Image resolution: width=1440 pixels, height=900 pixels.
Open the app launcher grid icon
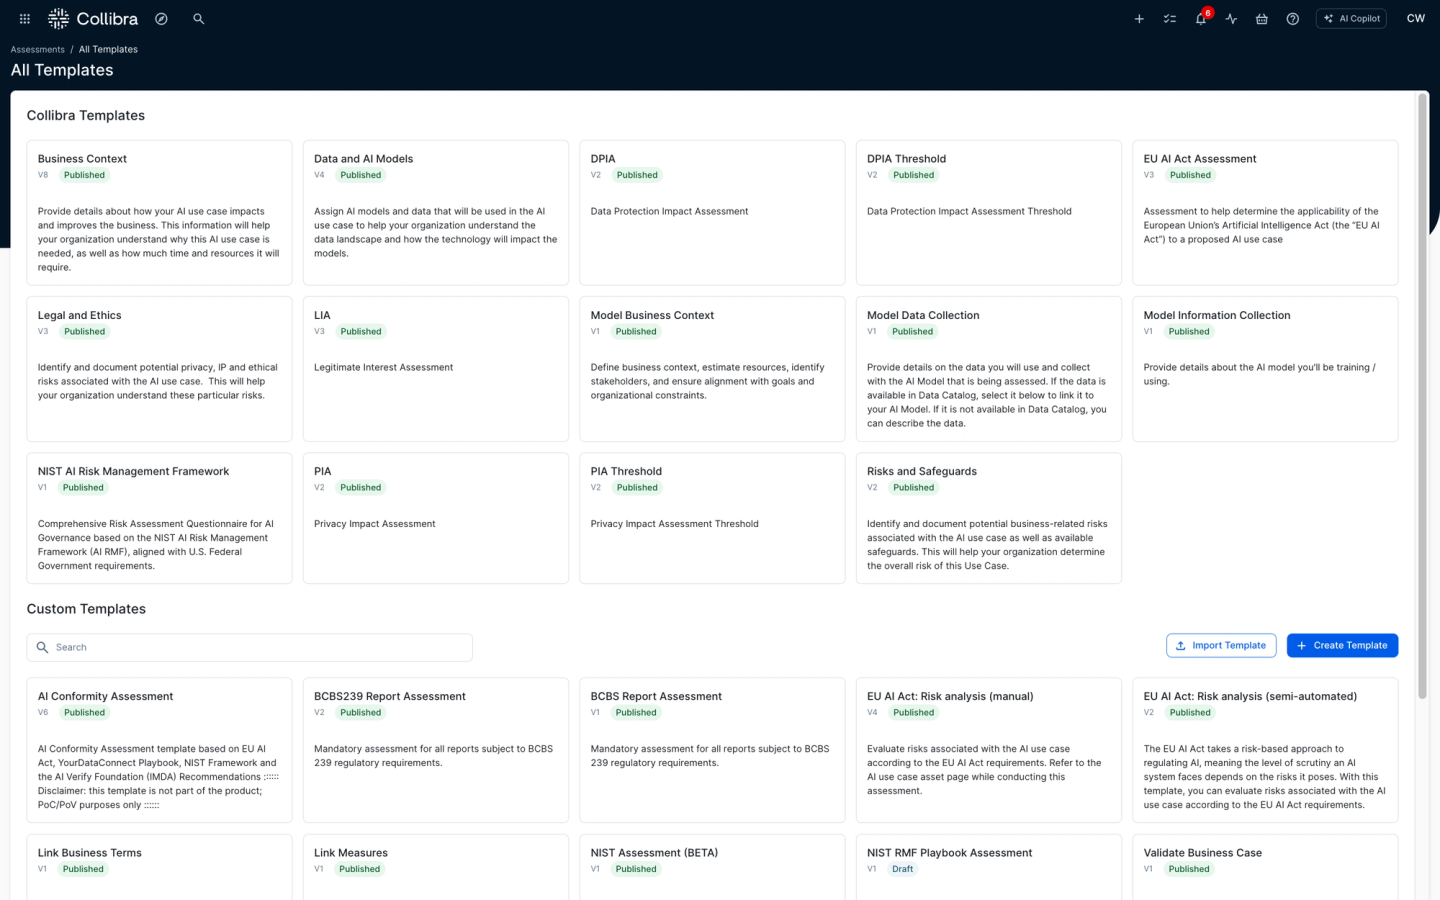click(25, 19)
